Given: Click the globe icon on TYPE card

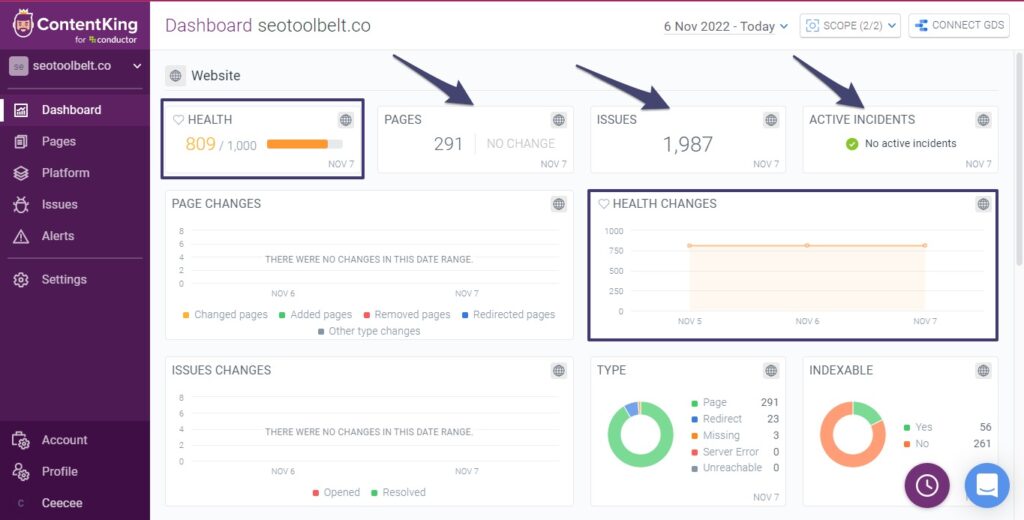Looking at the screenshot, I should [x=771, y=370].
